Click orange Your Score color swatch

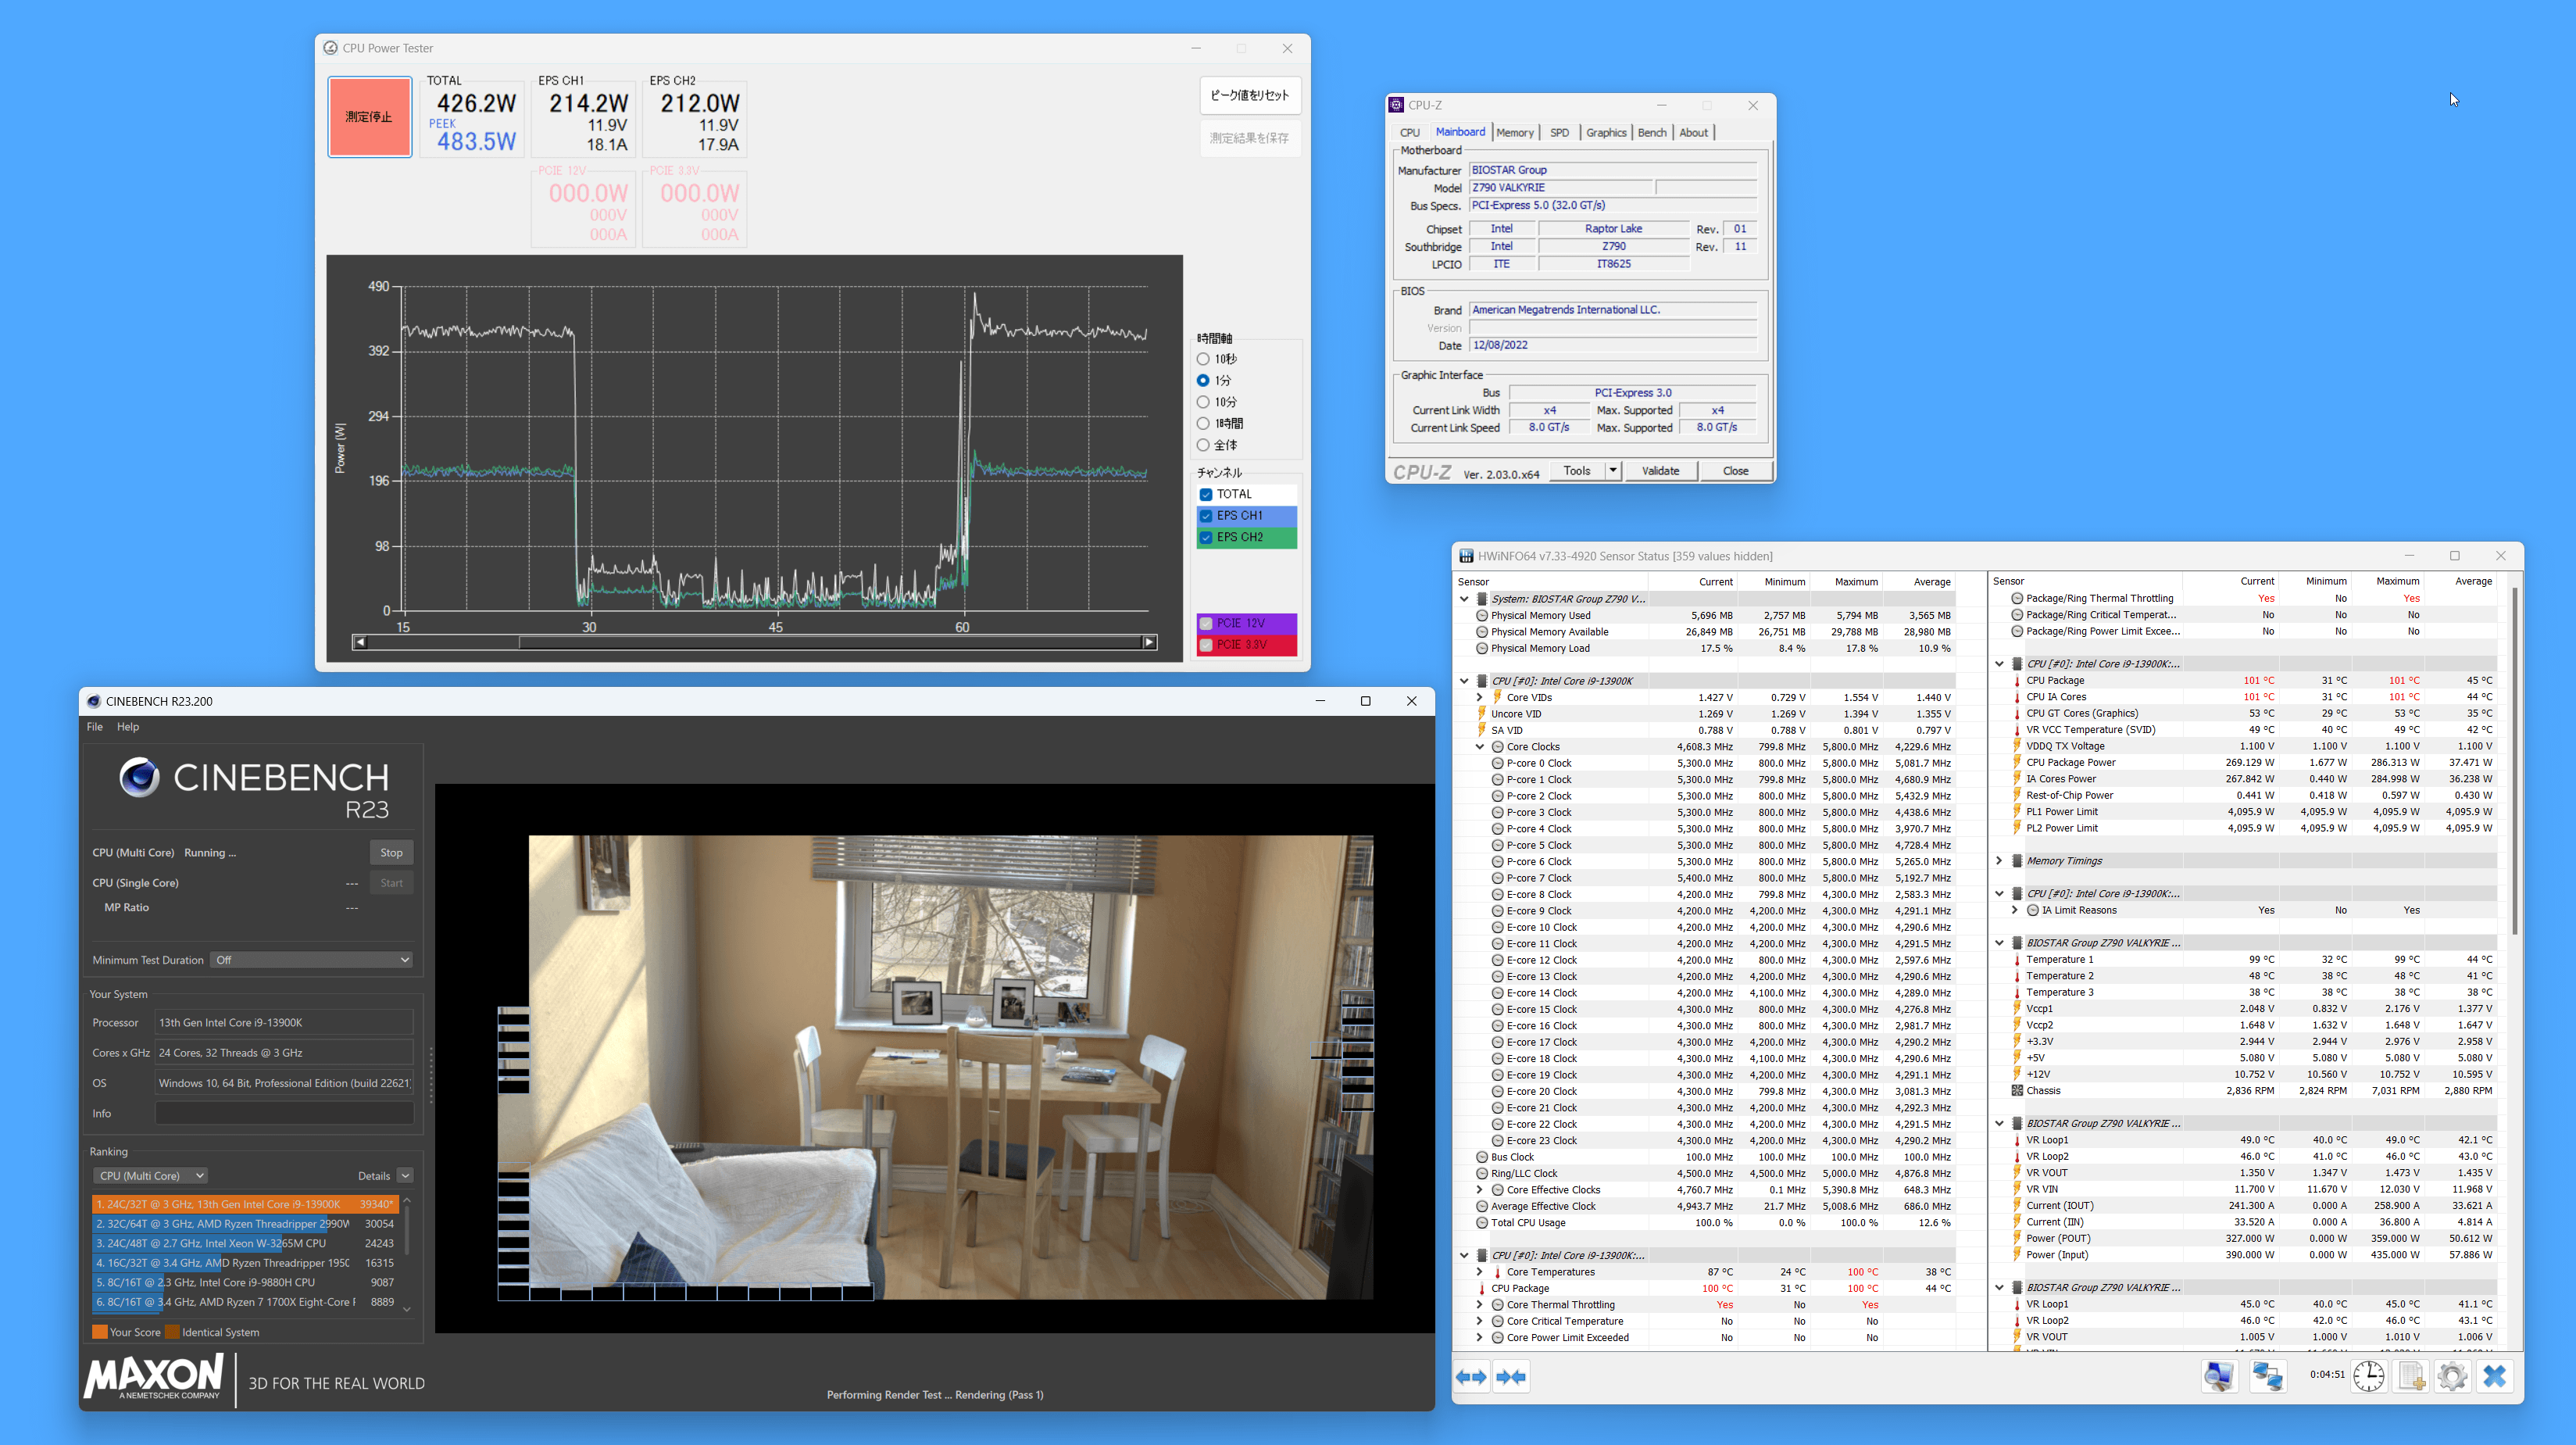(99, 1332)
